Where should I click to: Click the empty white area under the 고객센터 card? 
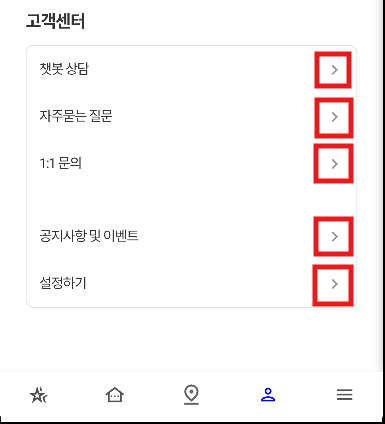tap(191, 338)
